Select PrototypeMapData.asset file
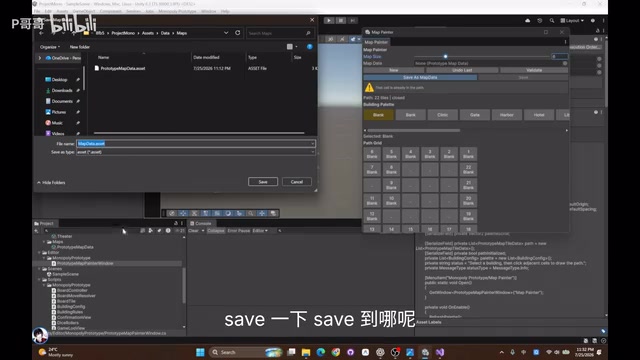 pyautogui.click(x=122, y=69)
